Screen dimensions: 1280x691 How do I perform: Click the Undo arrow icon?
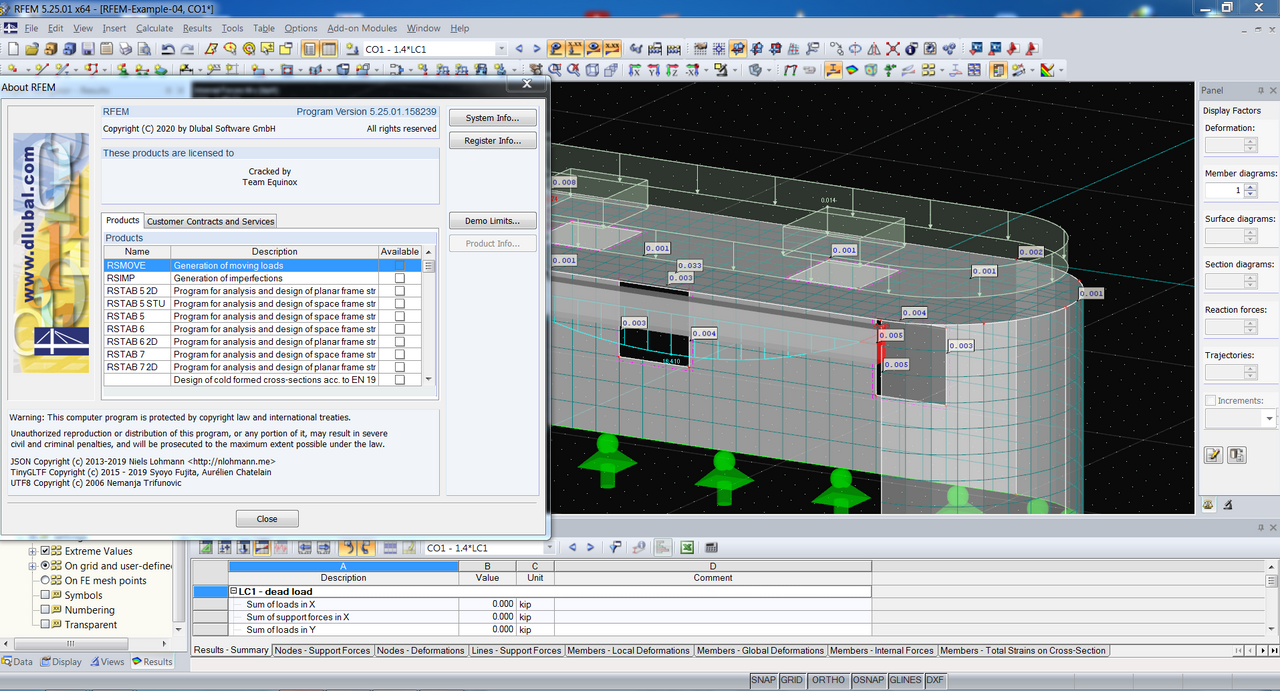[168, 48]
